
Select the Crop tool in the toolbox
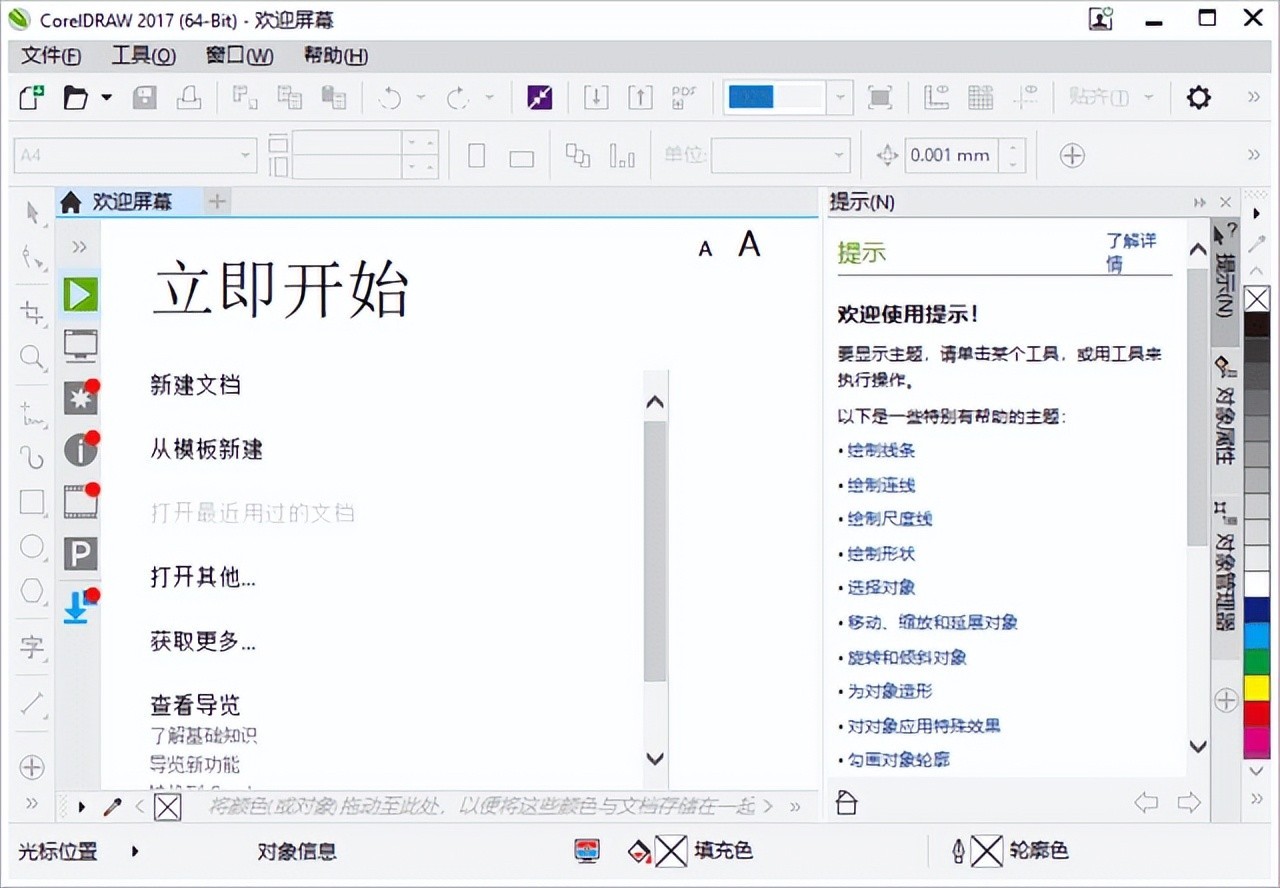click(32, 312)
